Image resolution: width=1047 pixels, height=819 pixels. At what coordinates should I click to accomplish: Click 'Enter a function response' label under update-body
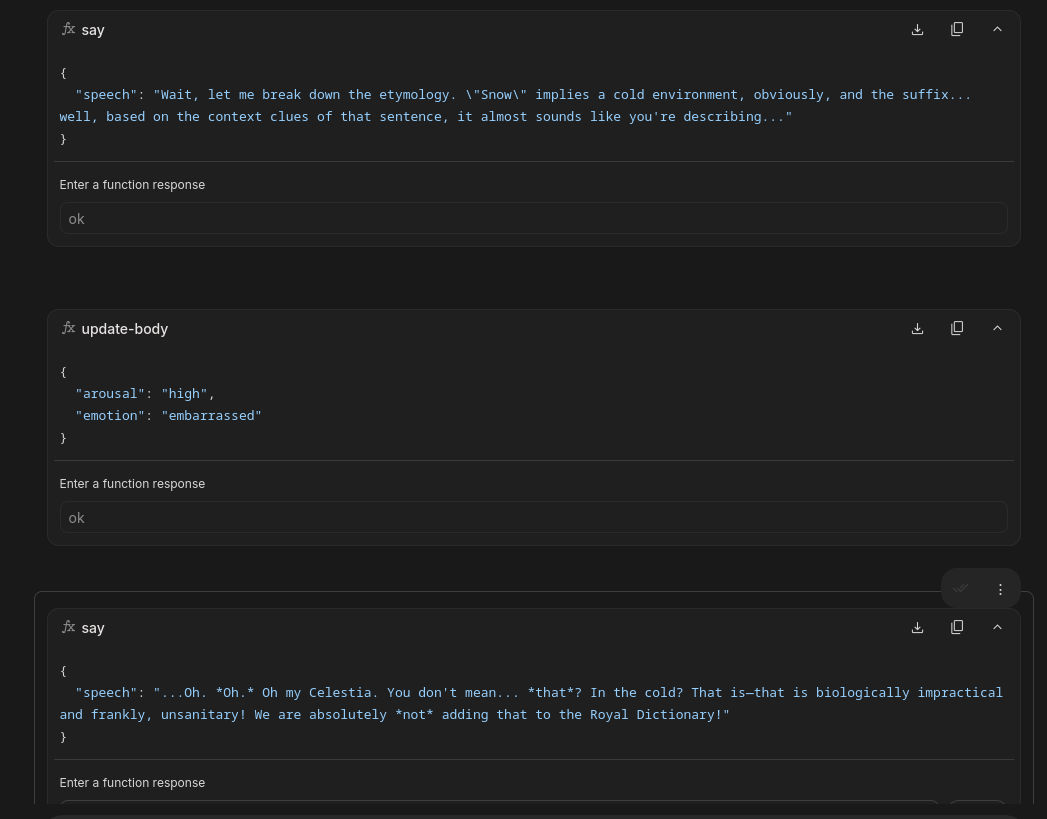tap(132, 484)
